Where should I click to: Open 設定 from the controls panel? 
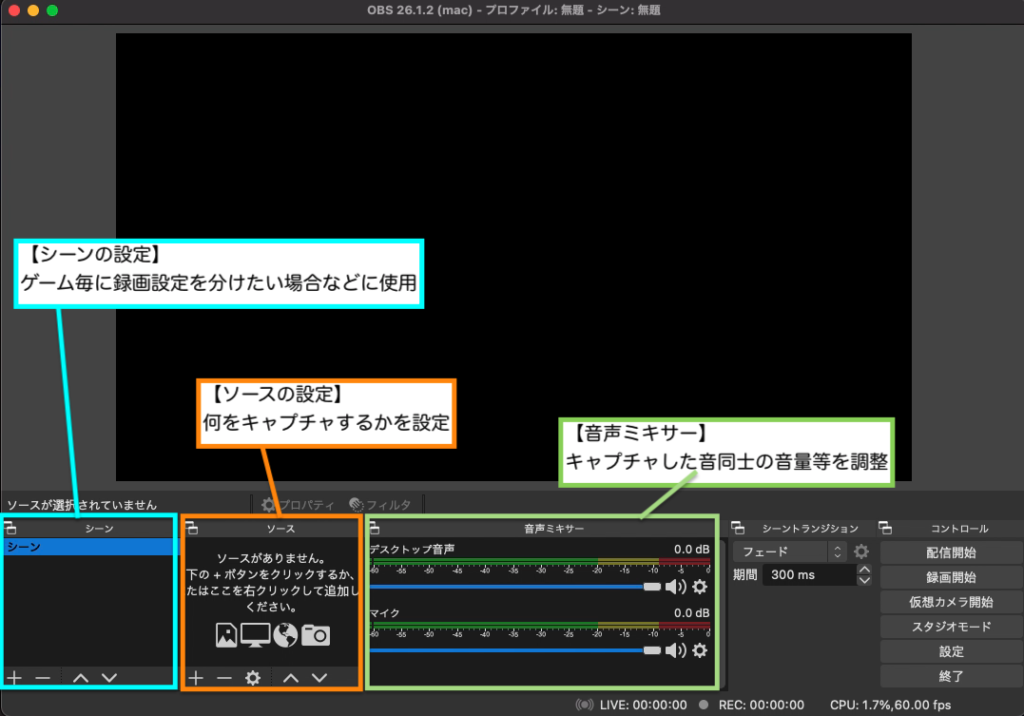(951, 651)
